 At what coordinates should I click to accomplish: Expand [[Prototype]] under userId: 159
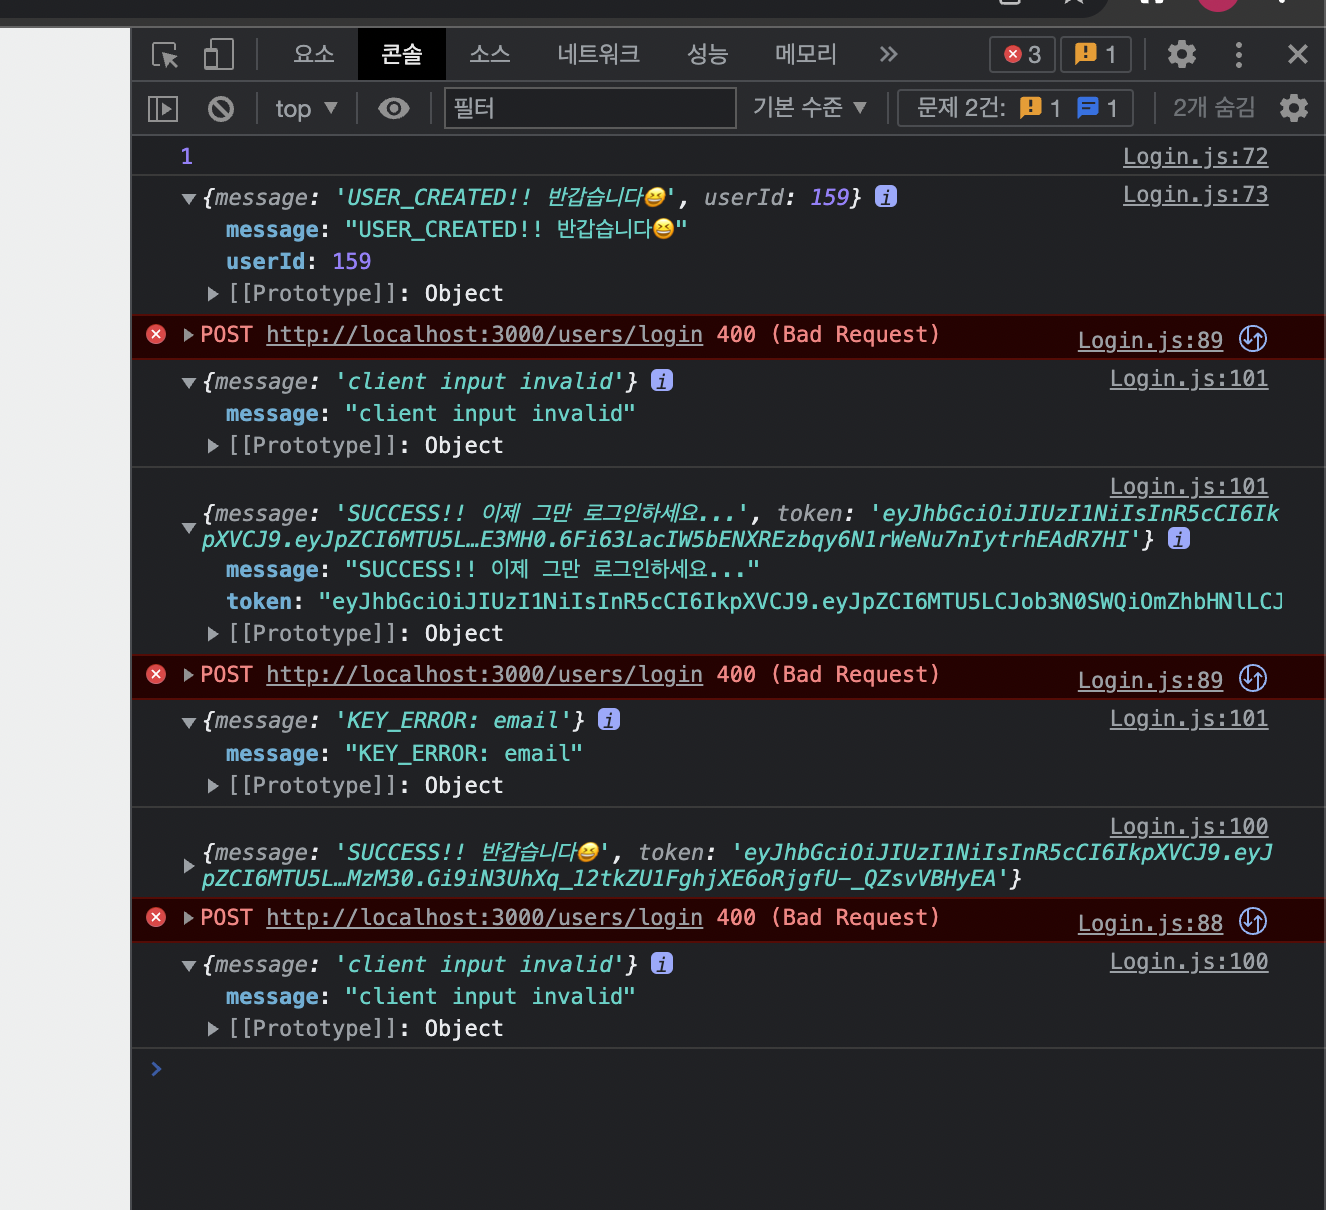point(213,294)
